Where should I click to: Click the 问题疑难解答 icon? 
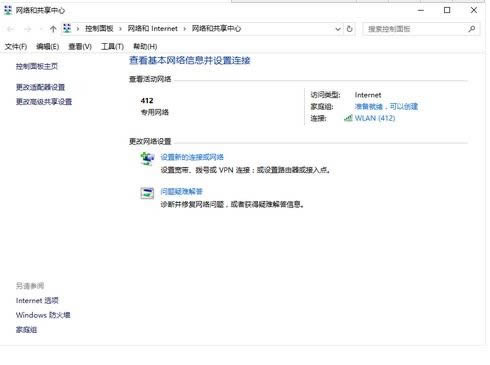tap(147, 193)
